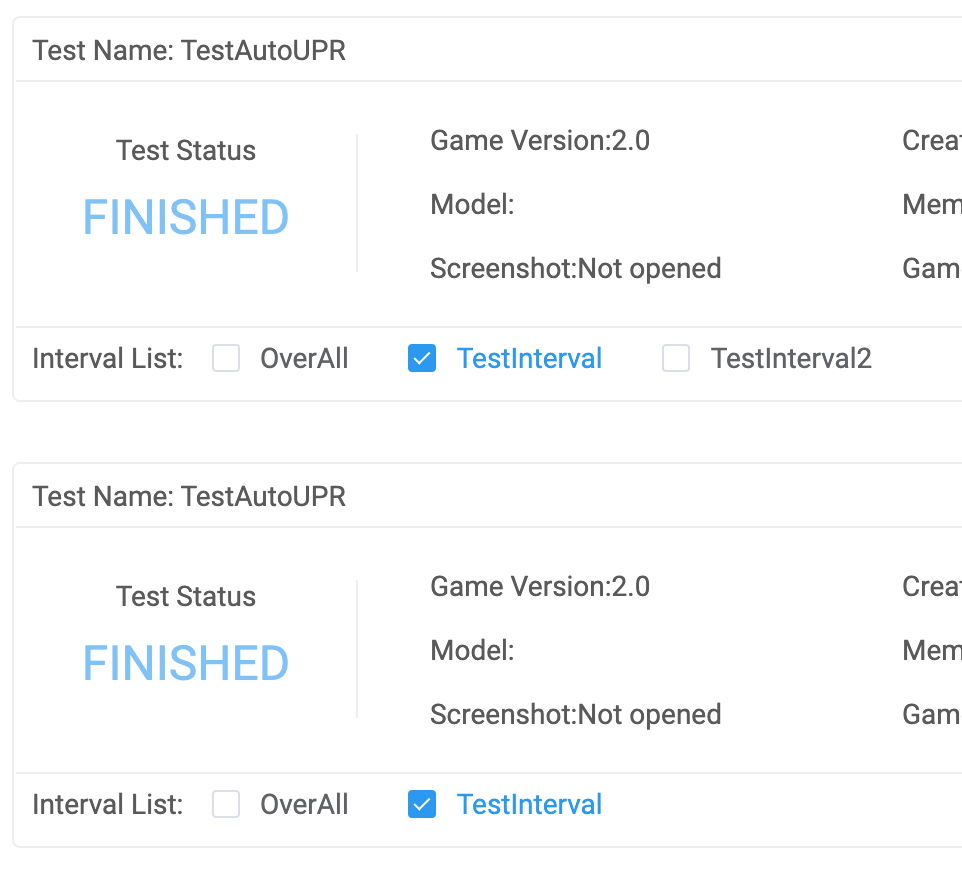Select first card's Test Name: TestAutoUPR header
962x876 pixels.
pos(189,51)
